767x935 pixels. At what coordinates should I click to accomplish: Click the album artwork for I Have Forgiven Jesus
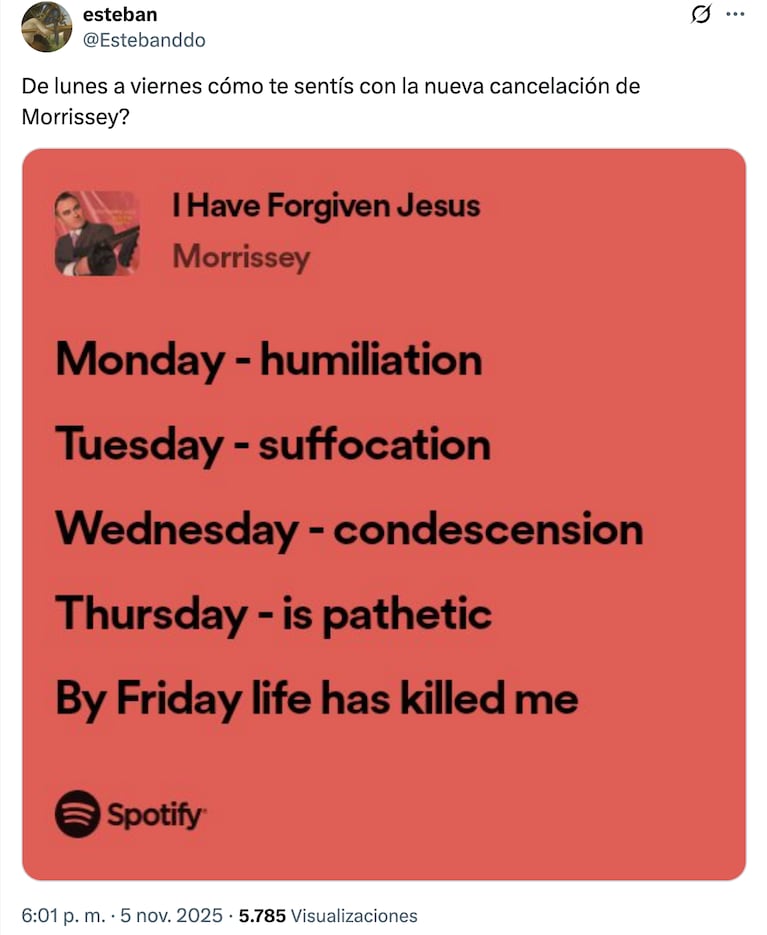pyautogui.click(x=97, y=233)
